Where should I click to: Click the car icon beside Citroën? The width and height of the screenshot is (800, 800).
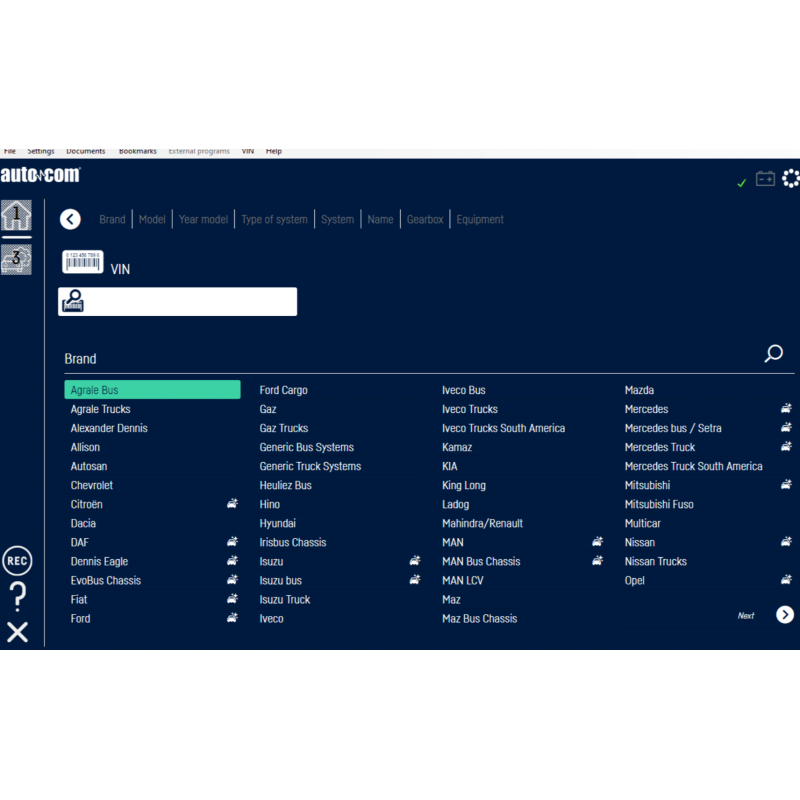(x=232, y=504)
